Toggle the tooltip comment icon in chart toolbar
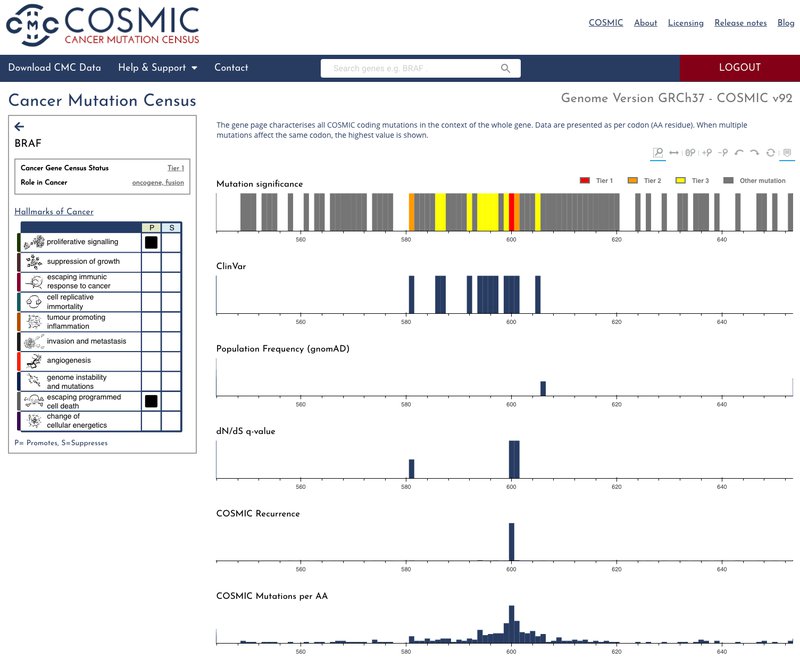 pyautogui.click(x=787, y=153)
